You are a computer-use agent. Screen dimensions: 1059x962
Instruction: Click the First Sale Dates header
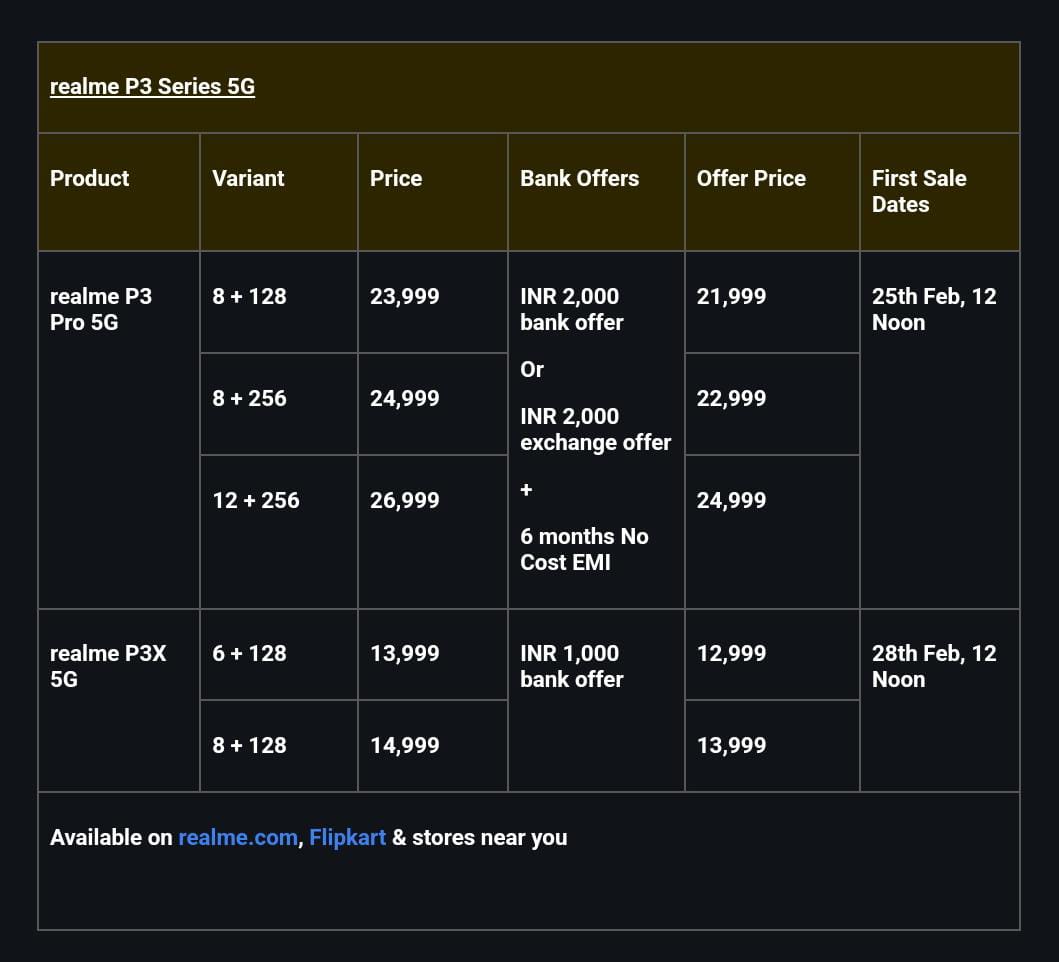tap(918, 191)
